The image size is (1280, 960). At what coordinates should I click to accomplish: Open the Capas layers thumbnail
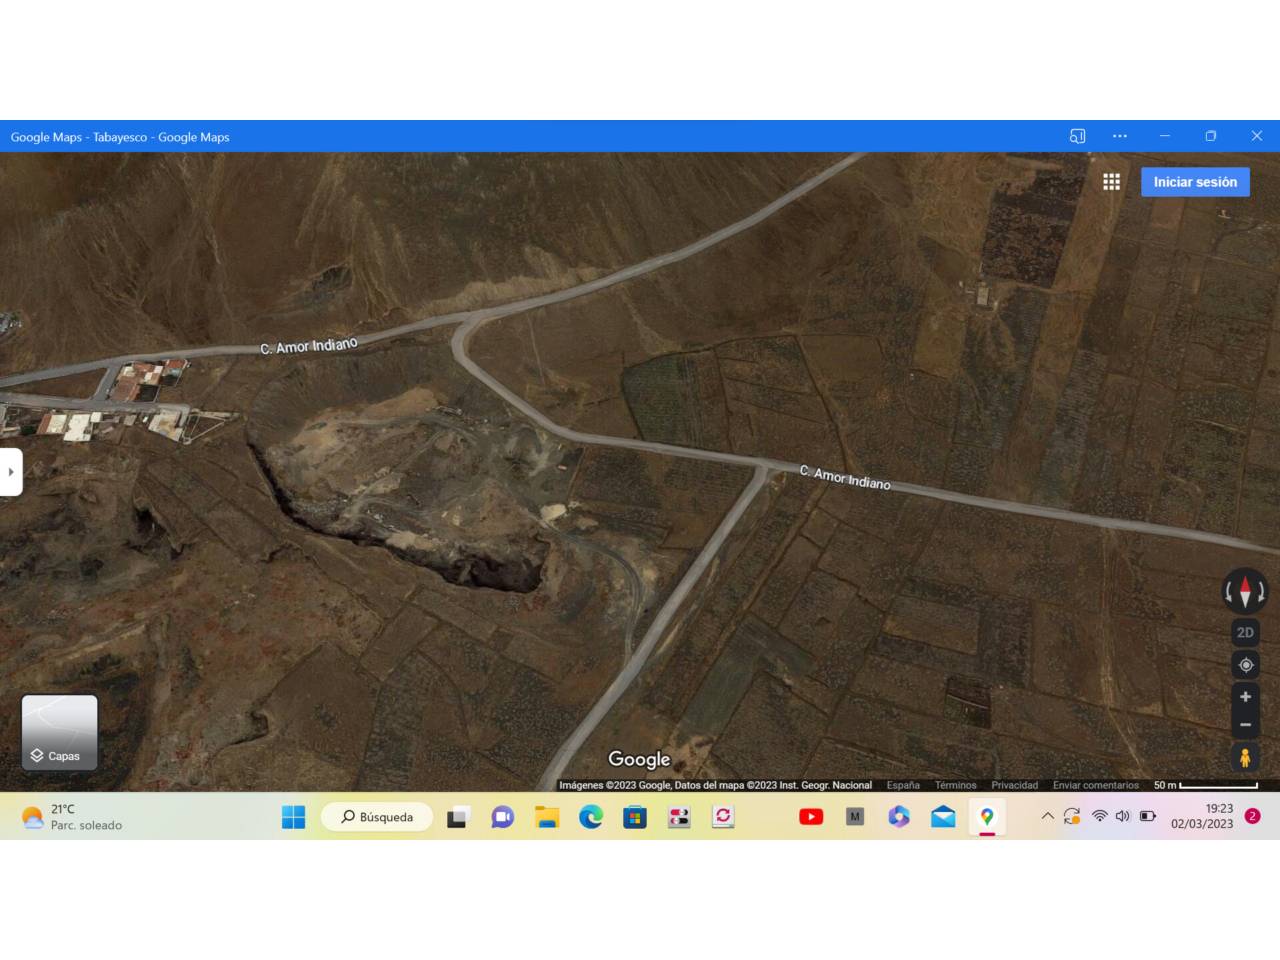pos(60,733)
